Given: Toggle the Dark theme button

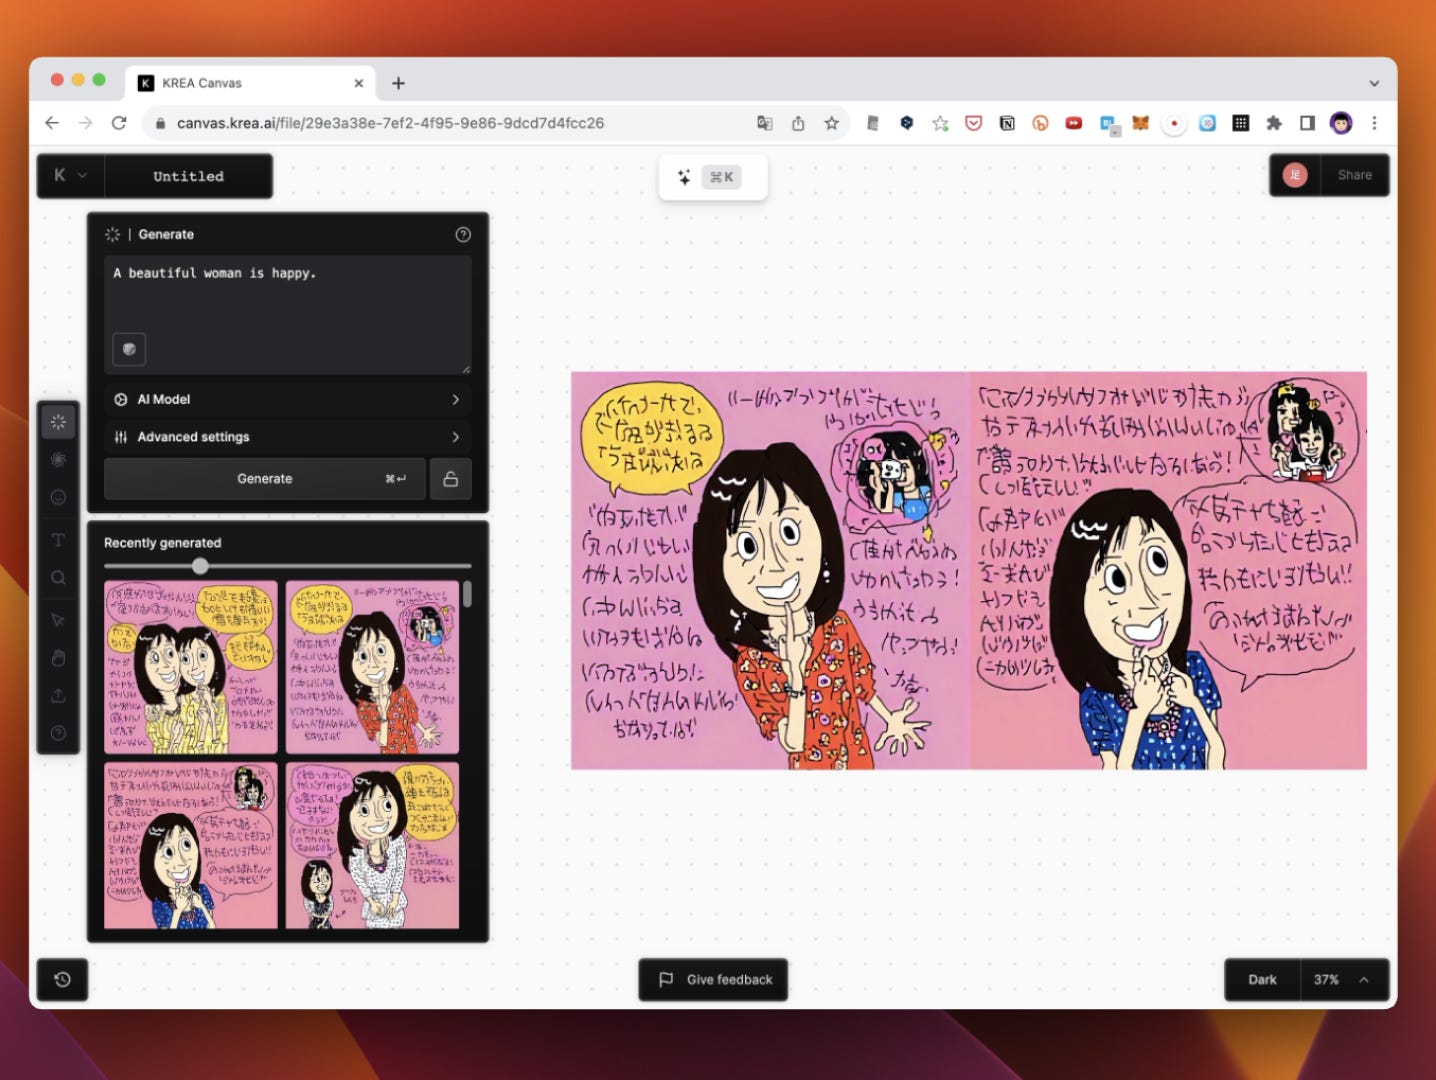Looking at the screenshot, I should pos(1262,980).
